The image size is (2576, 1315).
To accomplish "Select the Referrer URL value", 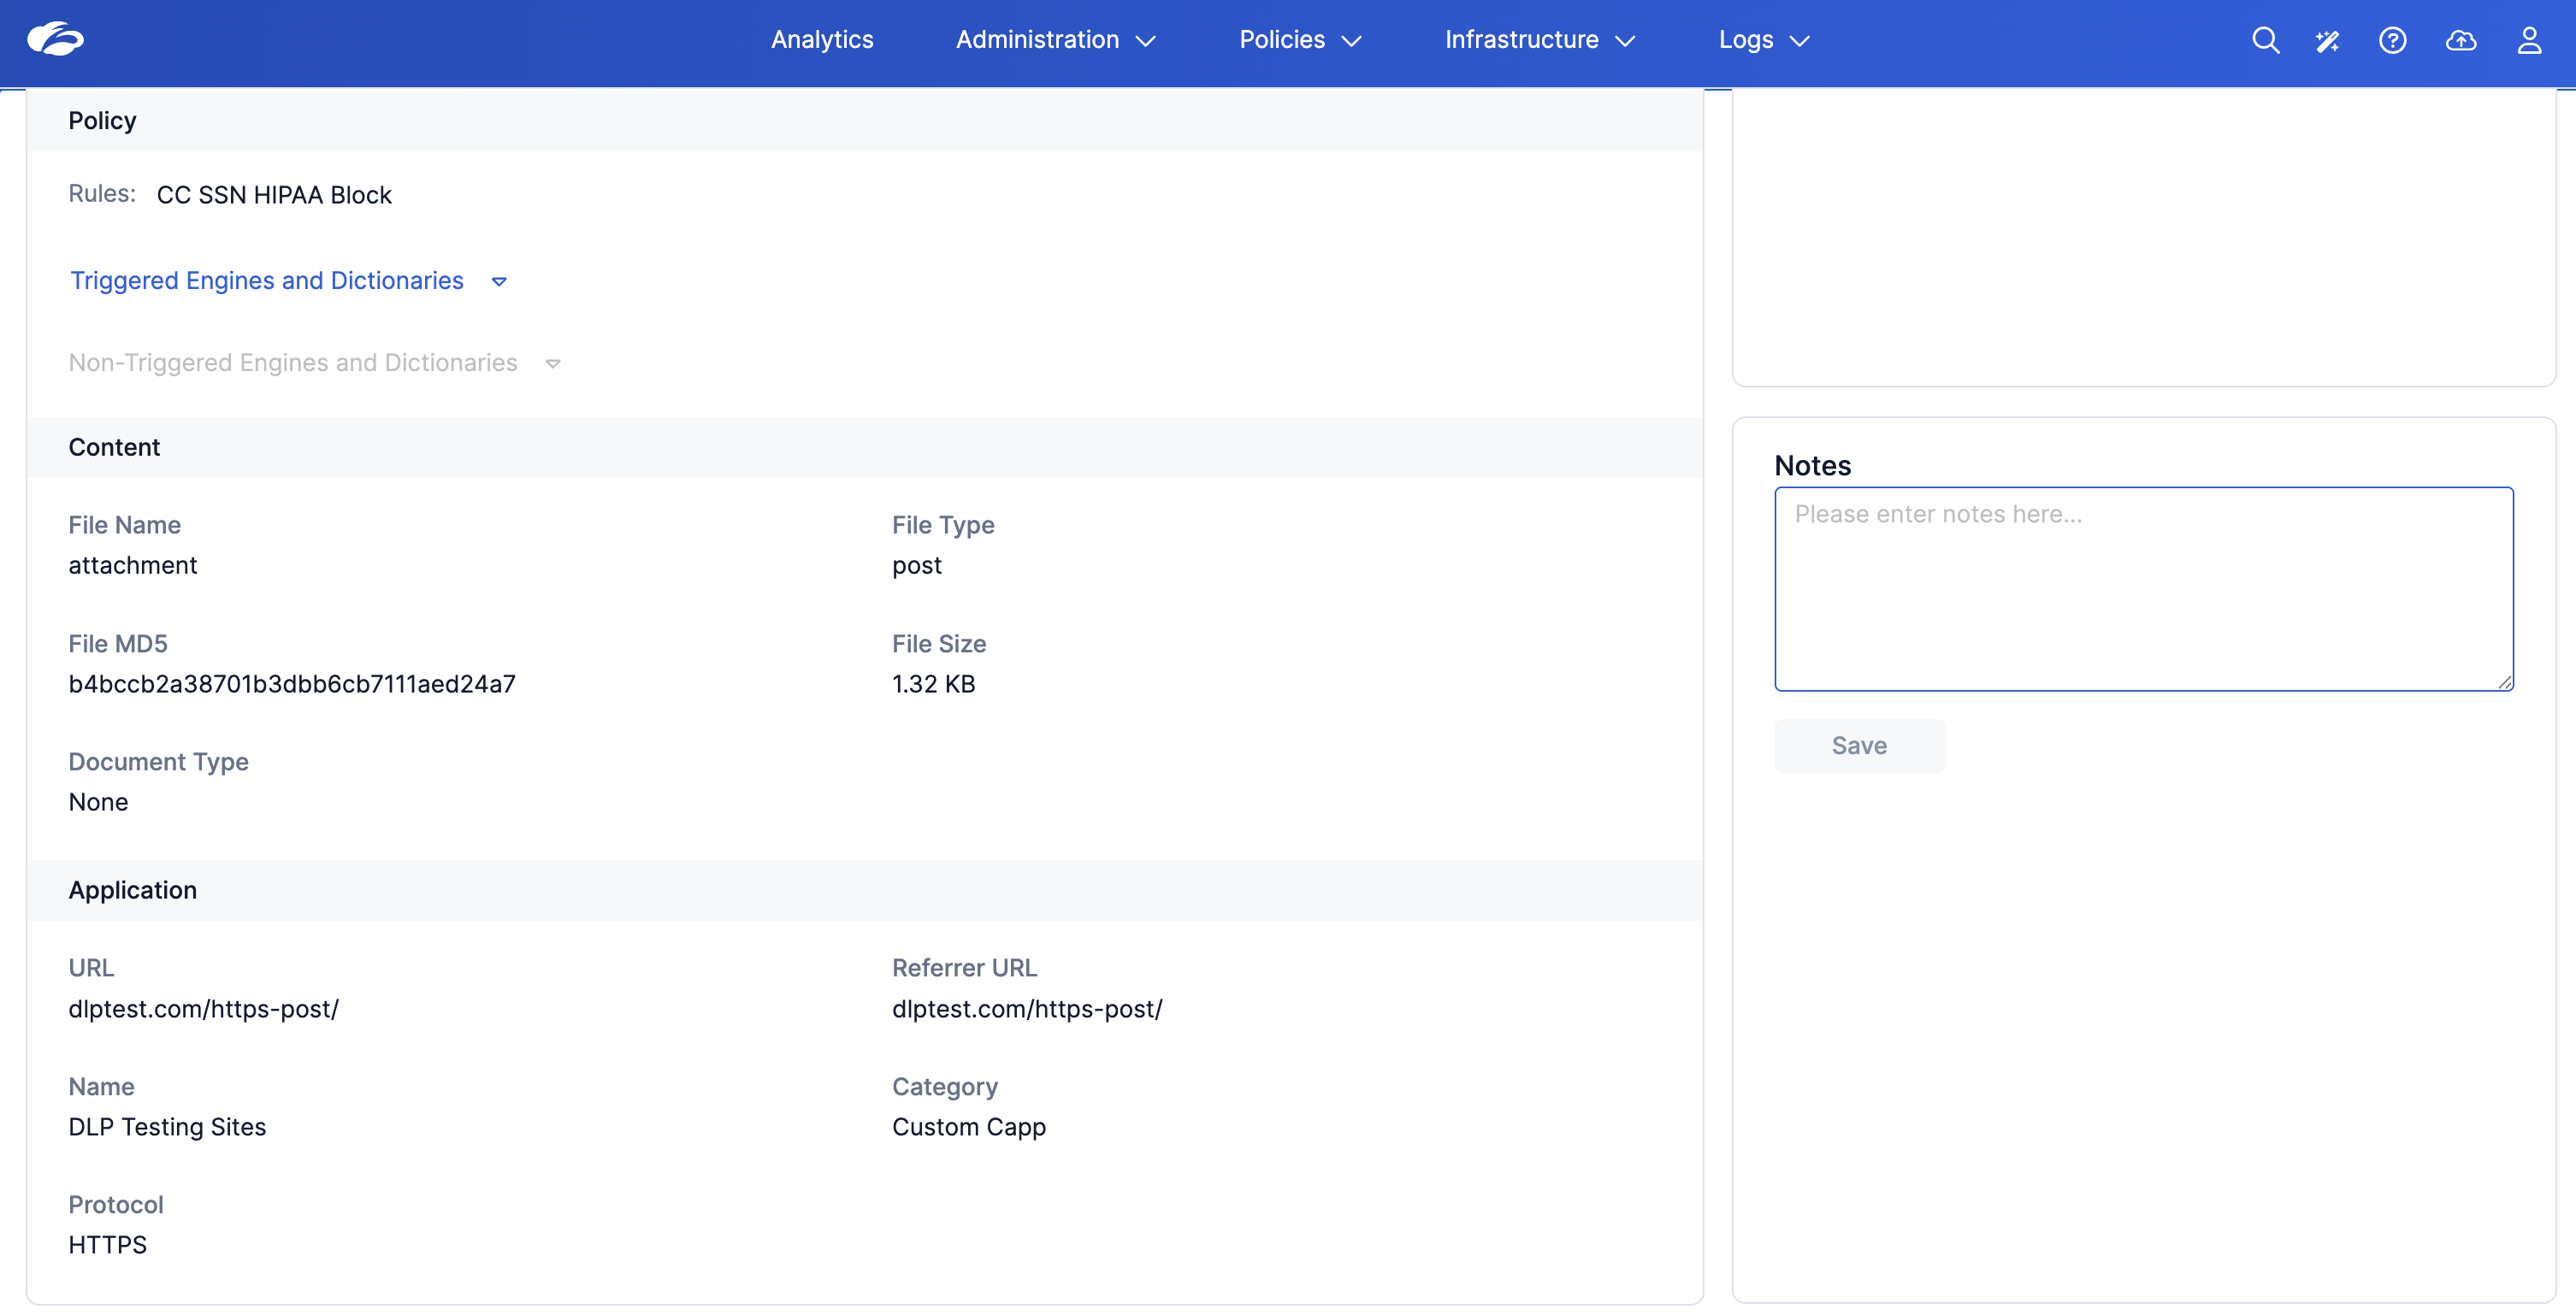I will point(1027,1009).
